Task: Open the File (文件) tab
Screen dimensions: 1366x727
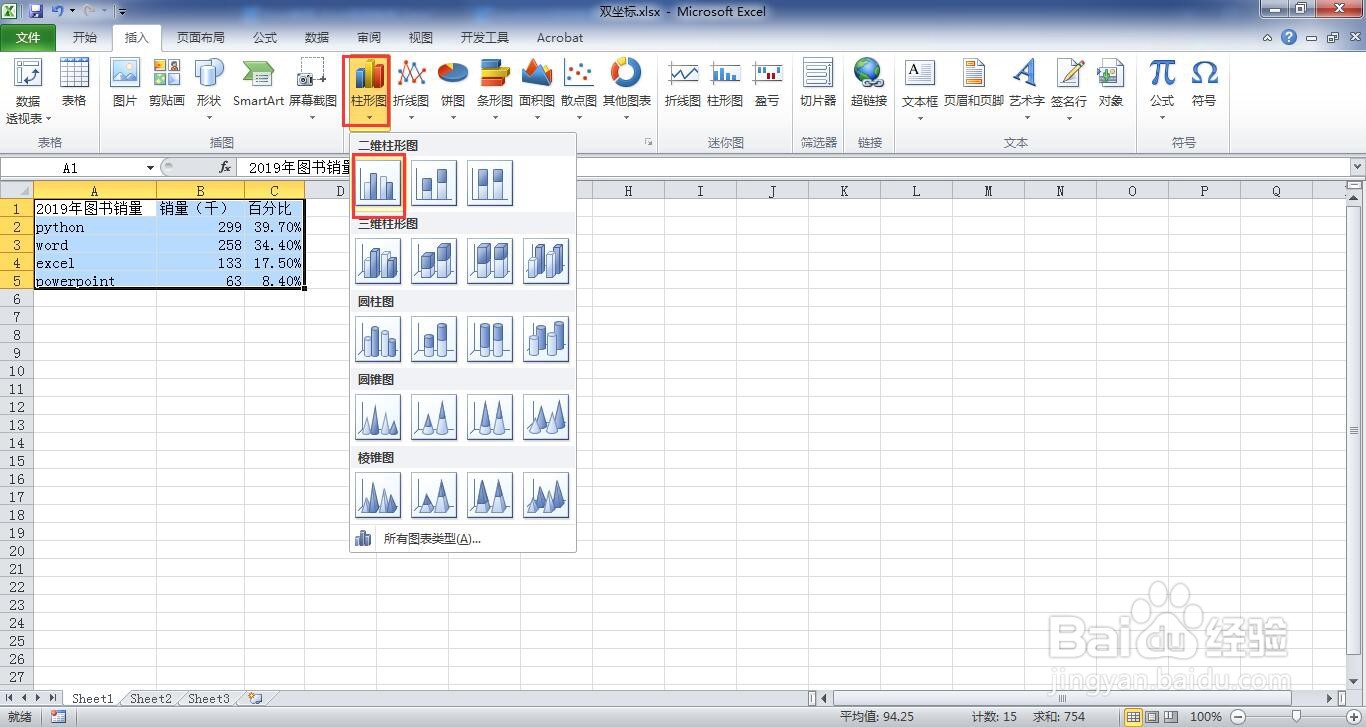Action: (29, 37)
